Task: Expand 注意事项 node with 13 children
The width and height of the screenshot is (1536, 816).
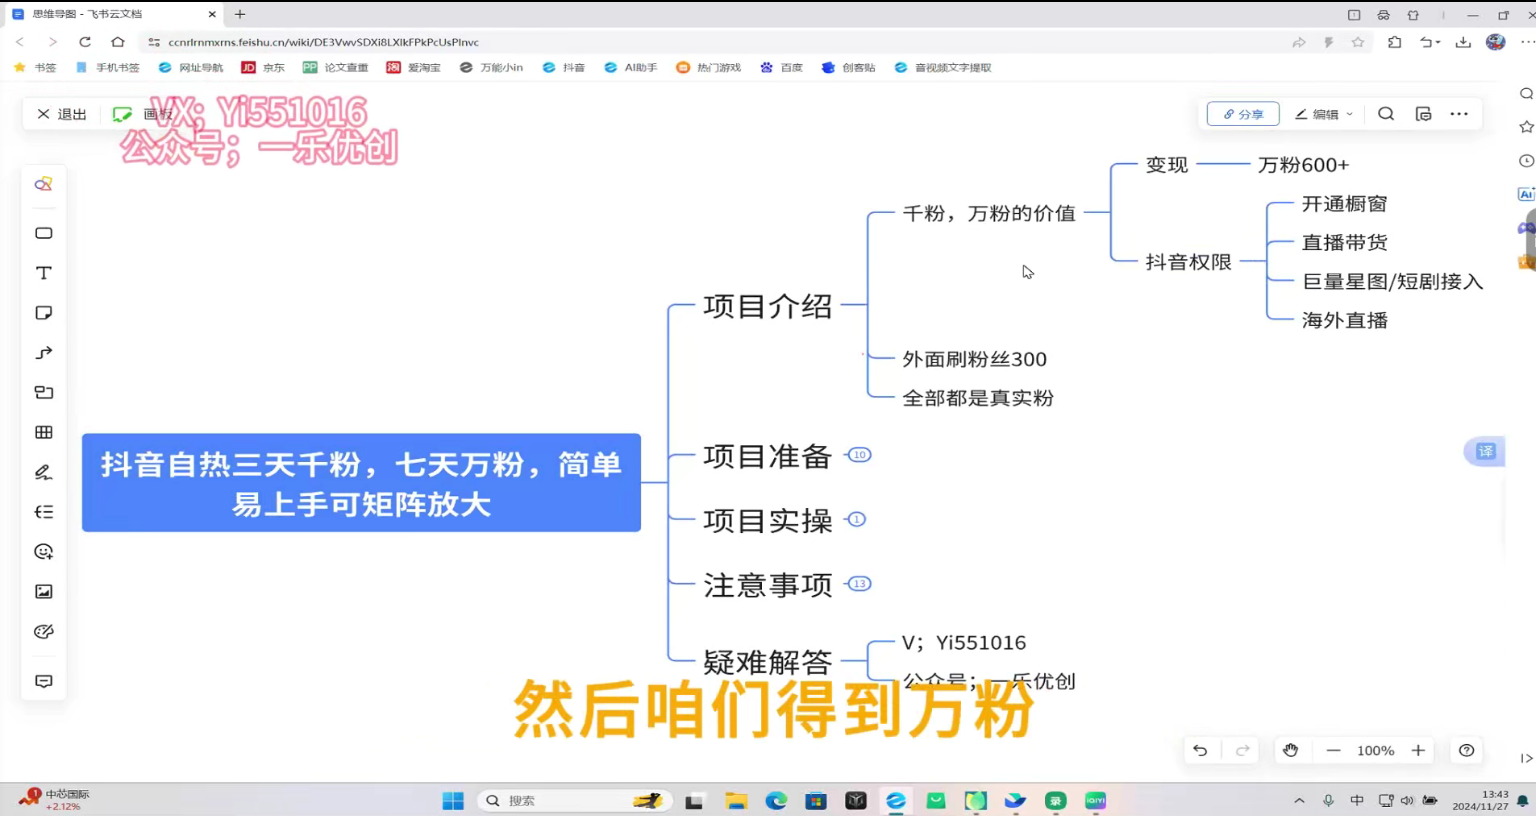Action: pos(859,584)
